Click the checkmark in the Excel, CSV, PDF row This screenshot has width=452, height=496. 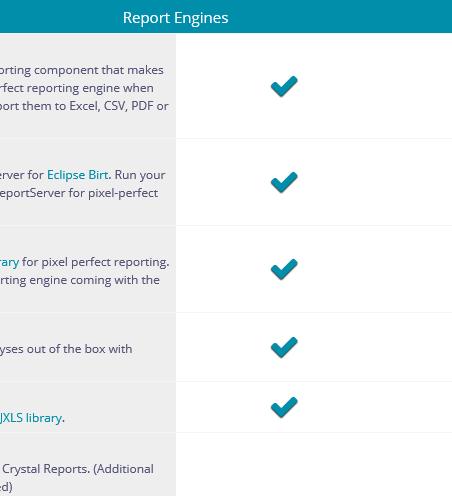click(x=284, y=86)
